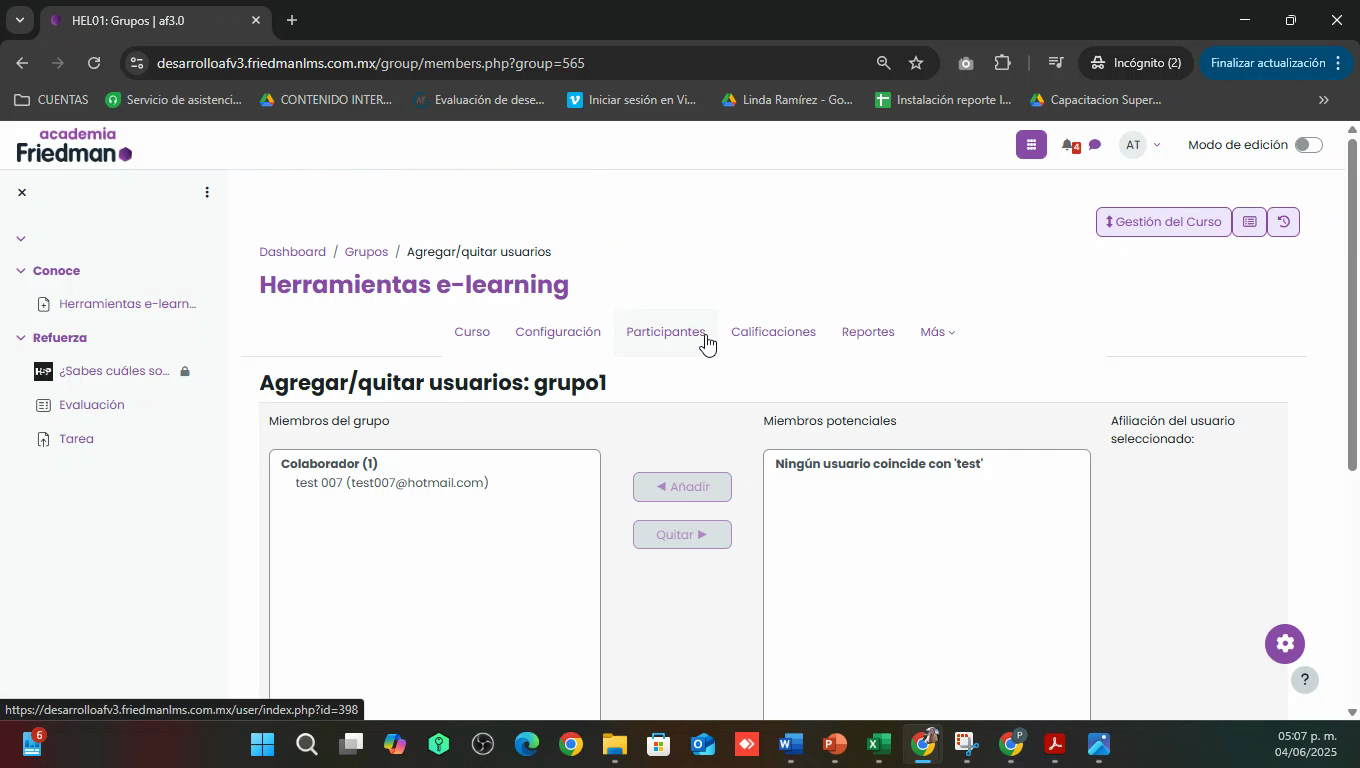Click the zoom magnifier icon in address bar
The height and width of the screenshot is (768, 1360).
(883, 63)
